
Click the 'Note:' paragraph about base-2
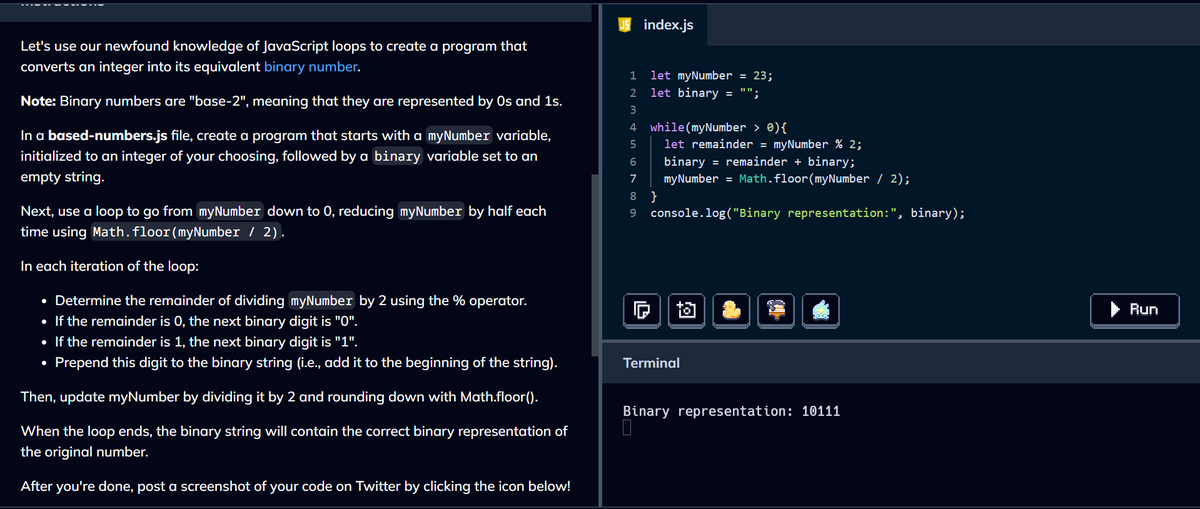tap(291, 101)
